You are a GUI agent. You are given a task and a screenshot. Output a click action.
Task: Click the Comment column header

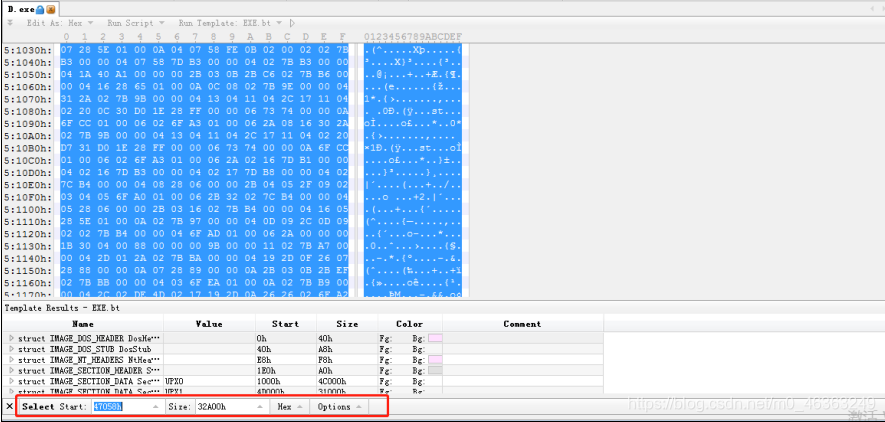tap(523, 324)
